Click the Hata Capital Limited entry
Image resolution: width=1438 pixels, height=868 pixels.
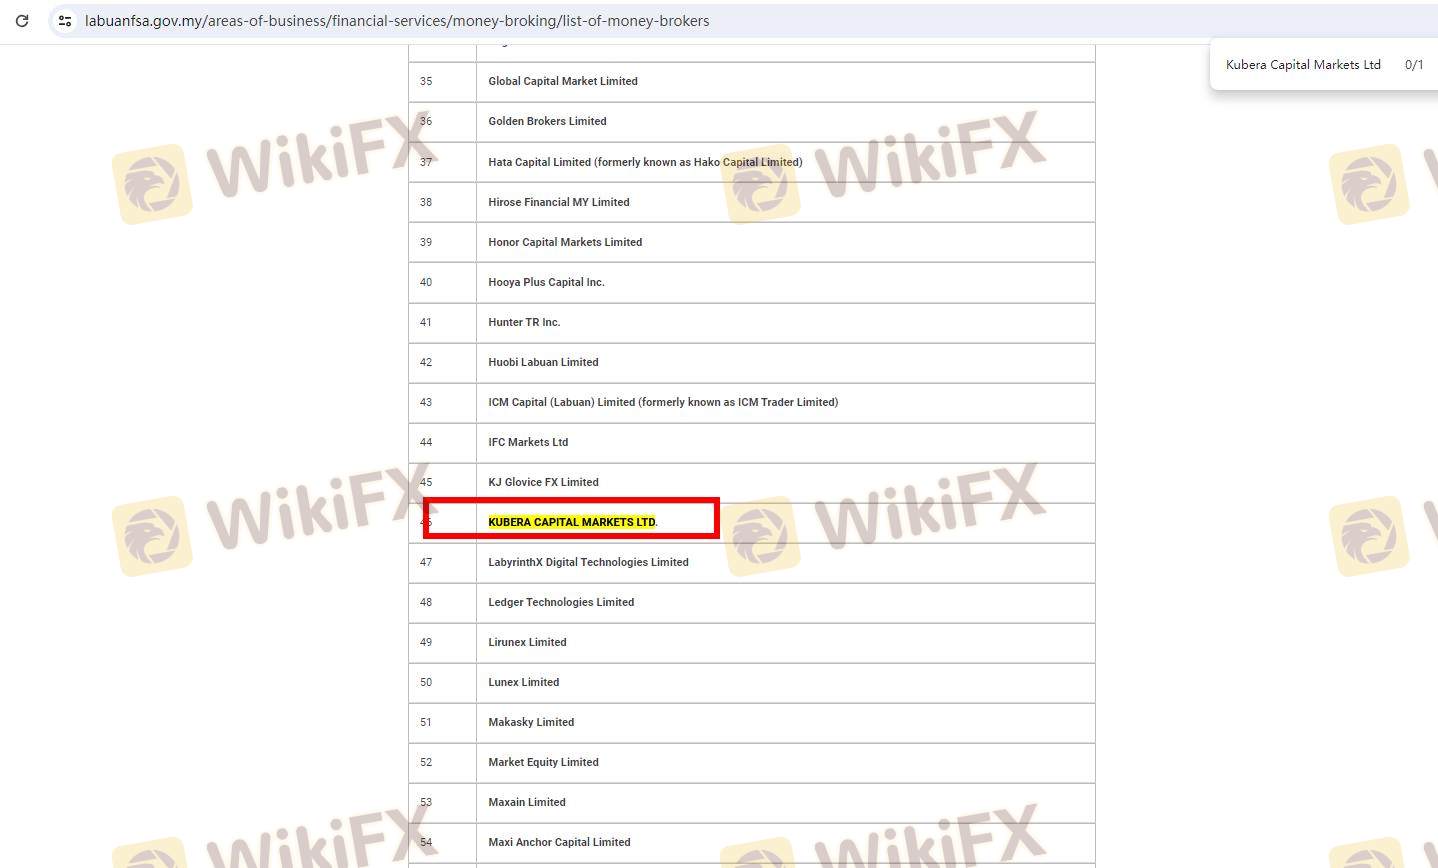click(644, 162)
